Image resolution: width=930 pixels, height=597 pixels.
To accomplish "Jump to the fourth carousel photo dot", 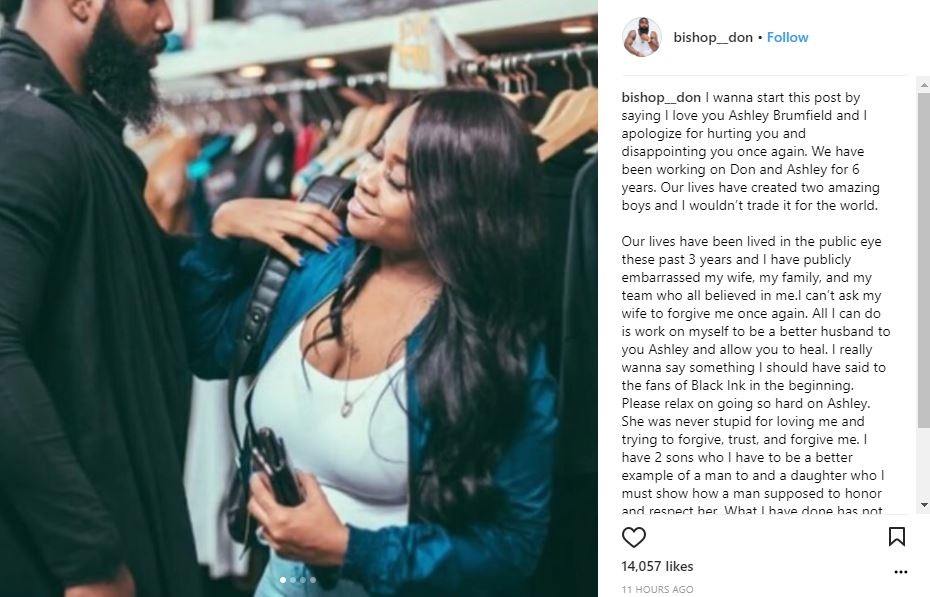I will tap(313, 580).
